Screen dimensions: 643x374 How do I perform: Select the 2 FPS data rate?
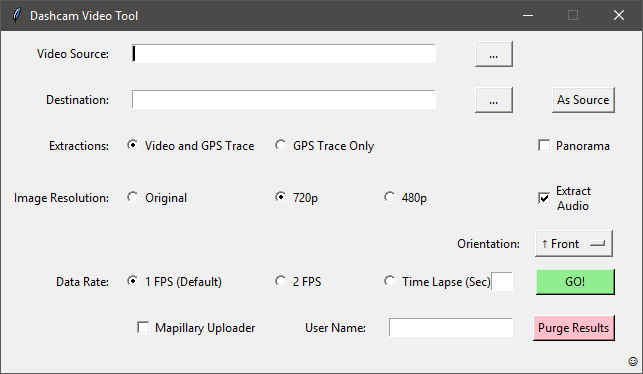click(x=280, y=281)
